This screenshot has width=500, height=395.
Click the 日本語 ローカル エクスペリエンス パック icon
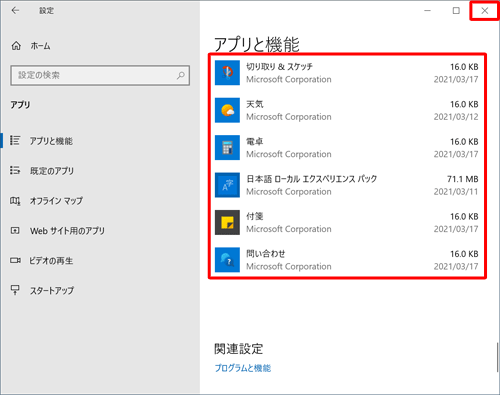pos(227,185)
